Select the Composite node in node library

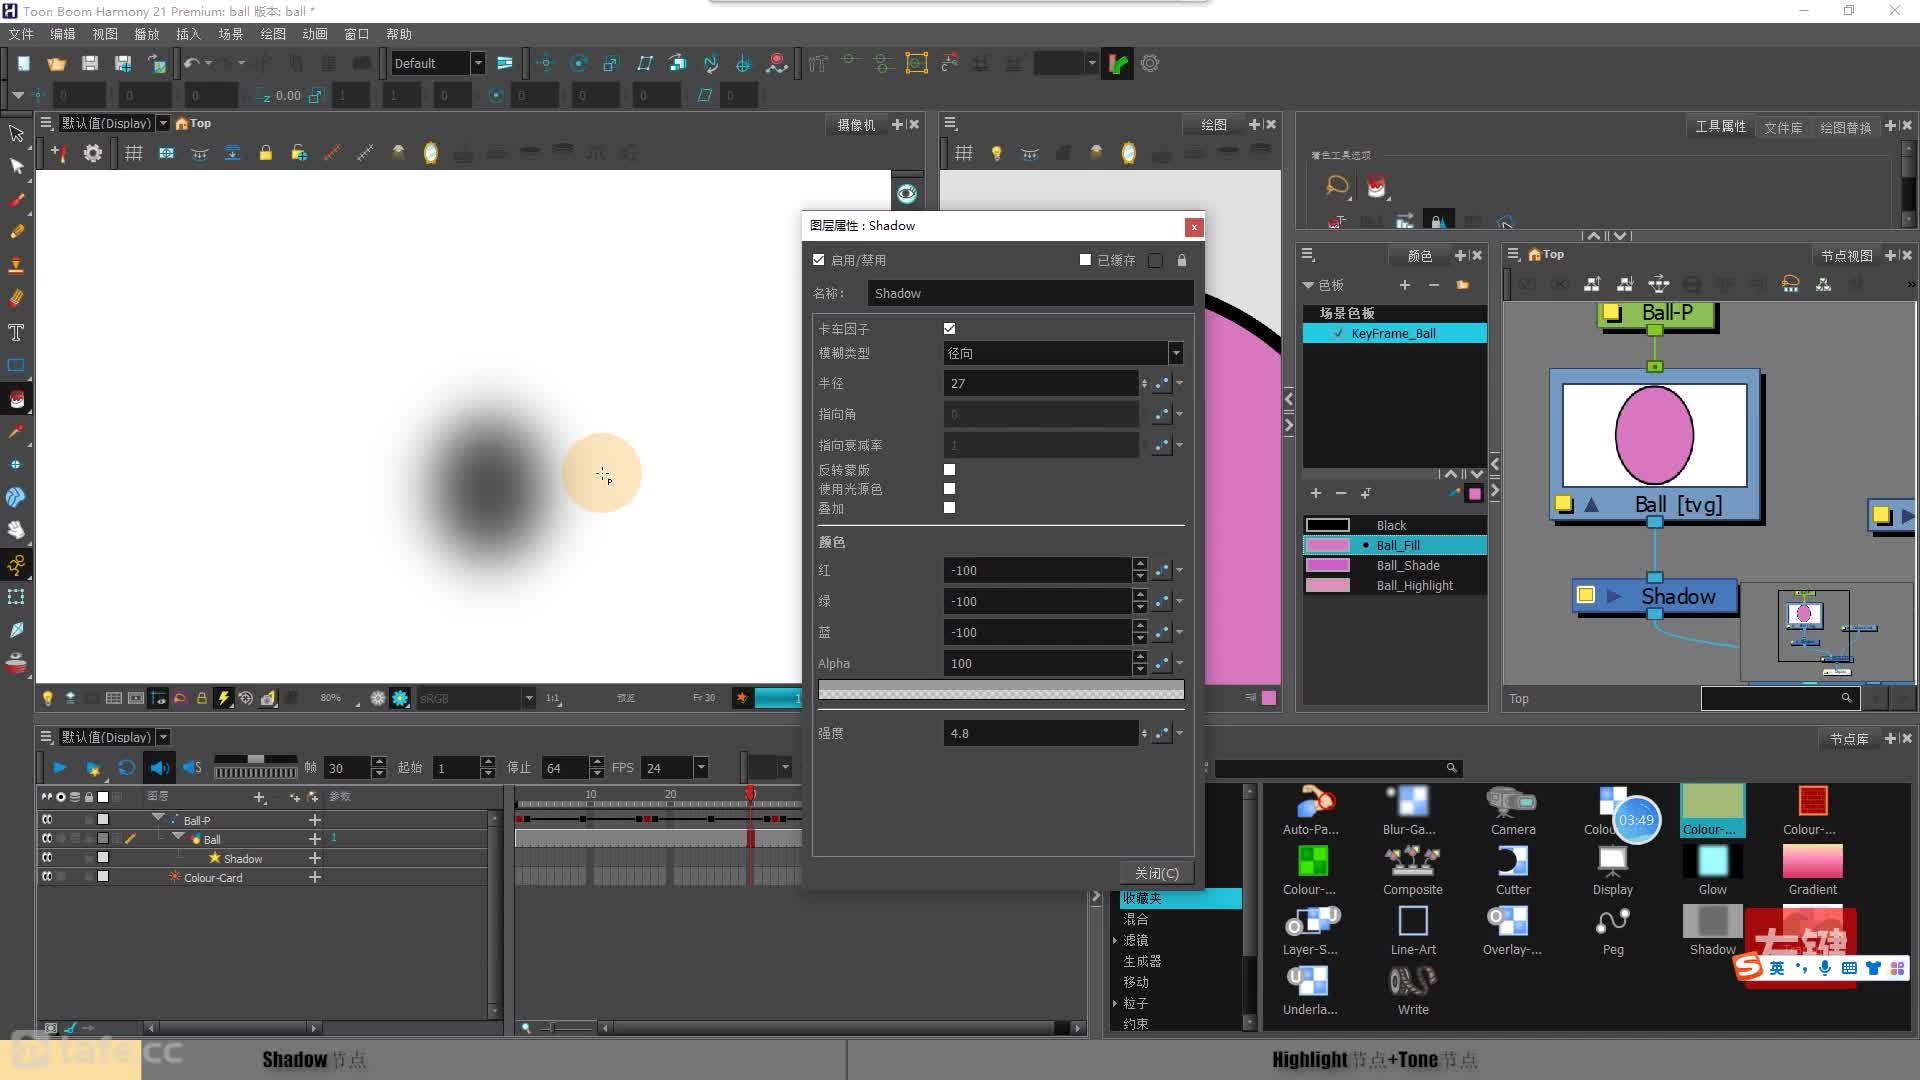[1412, 870]
